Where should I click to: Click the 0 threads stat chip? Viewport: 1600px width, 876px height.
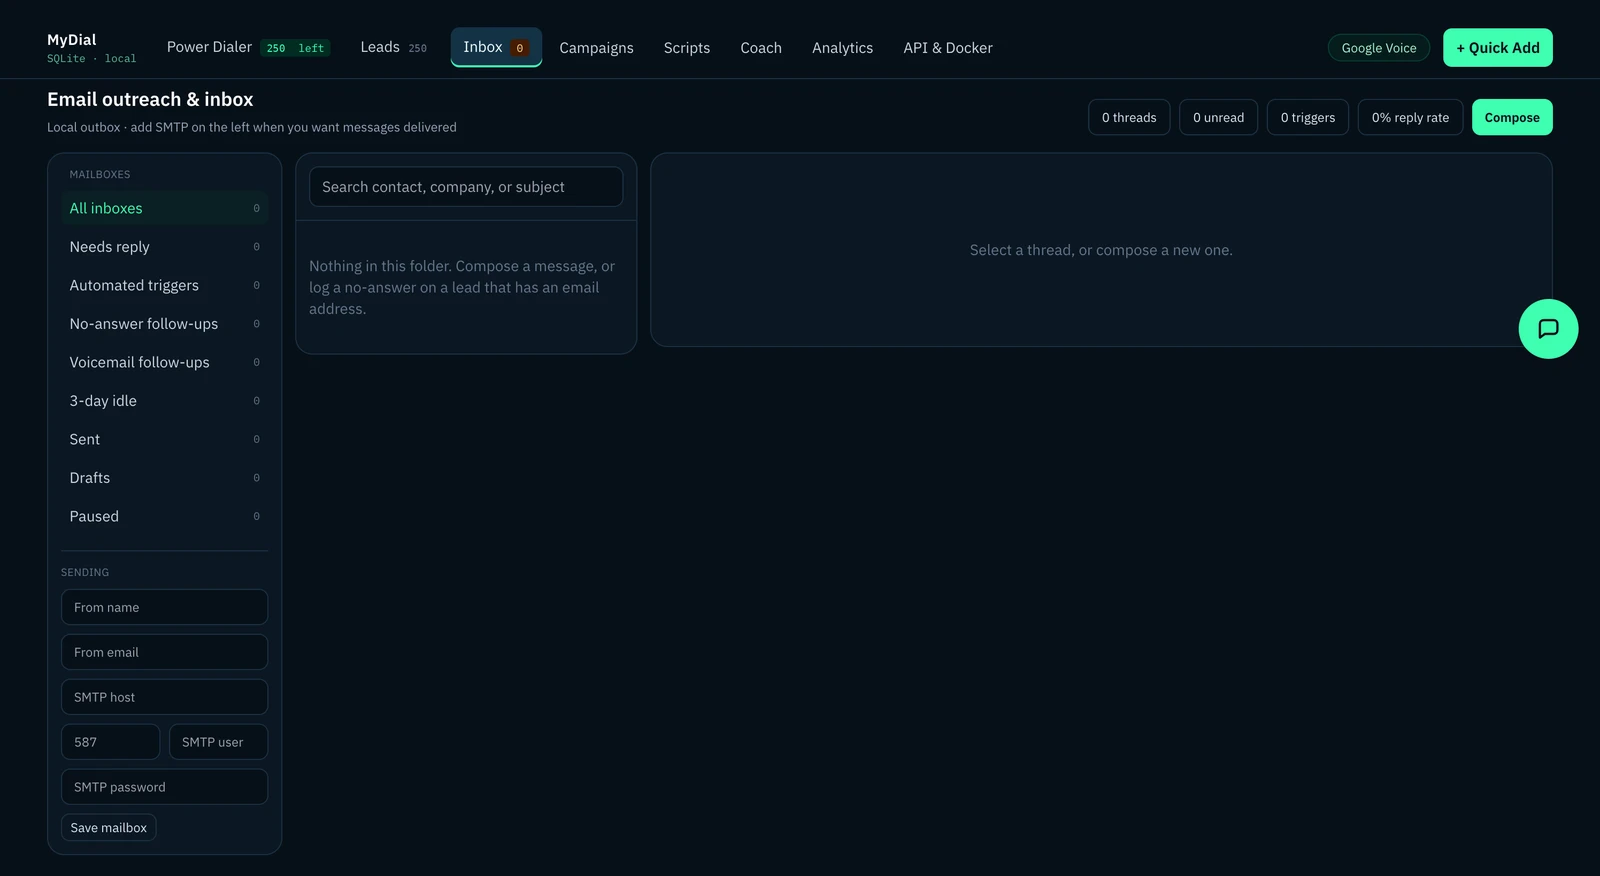tap(1129, 117)
